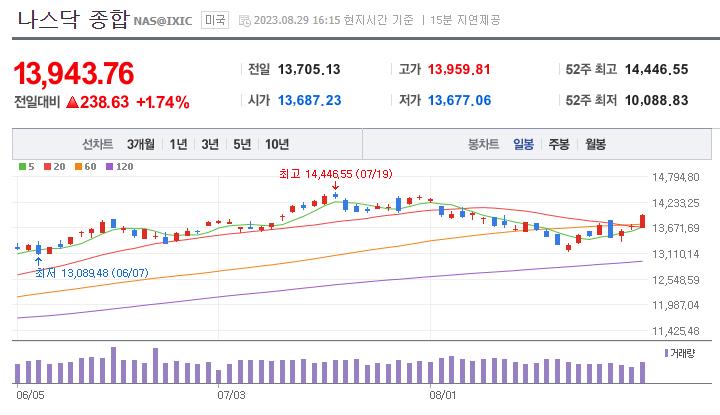
Task: Click the 봉차트 label
Action: 483,144
